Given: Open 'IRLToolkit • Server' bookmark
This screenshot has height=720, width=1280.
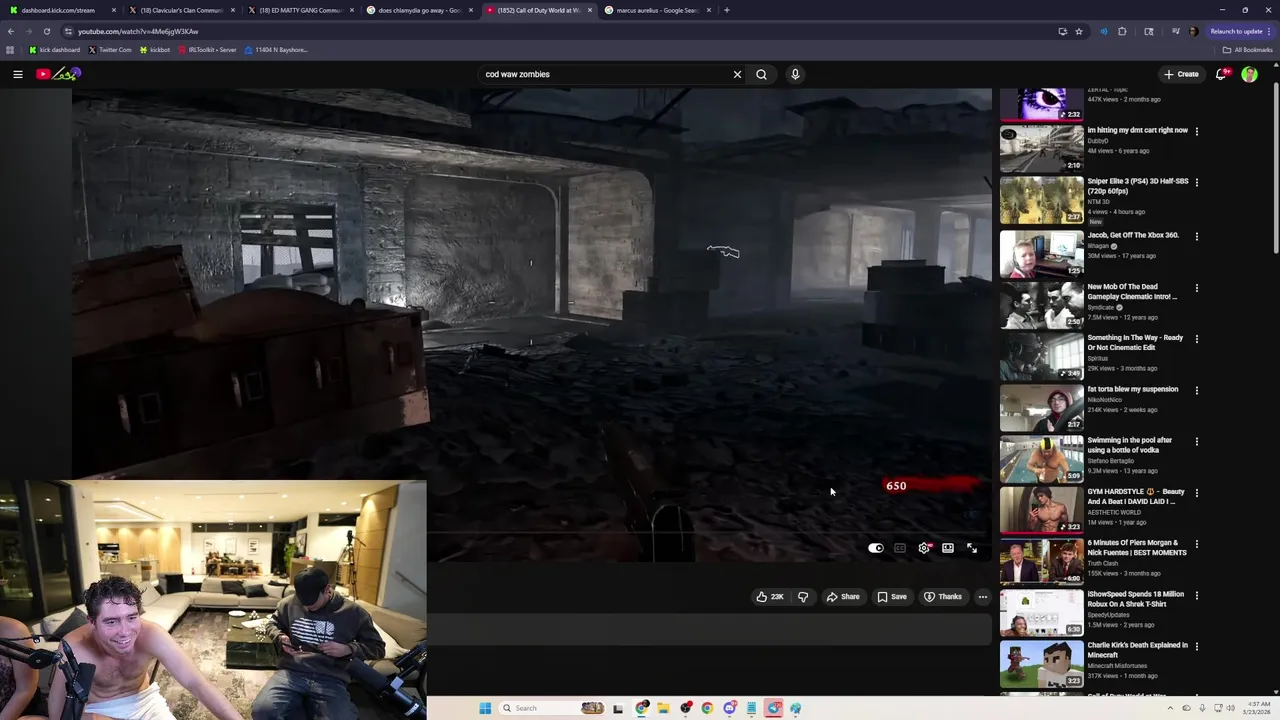Looking at the screenshot, I should click(208, 50).
